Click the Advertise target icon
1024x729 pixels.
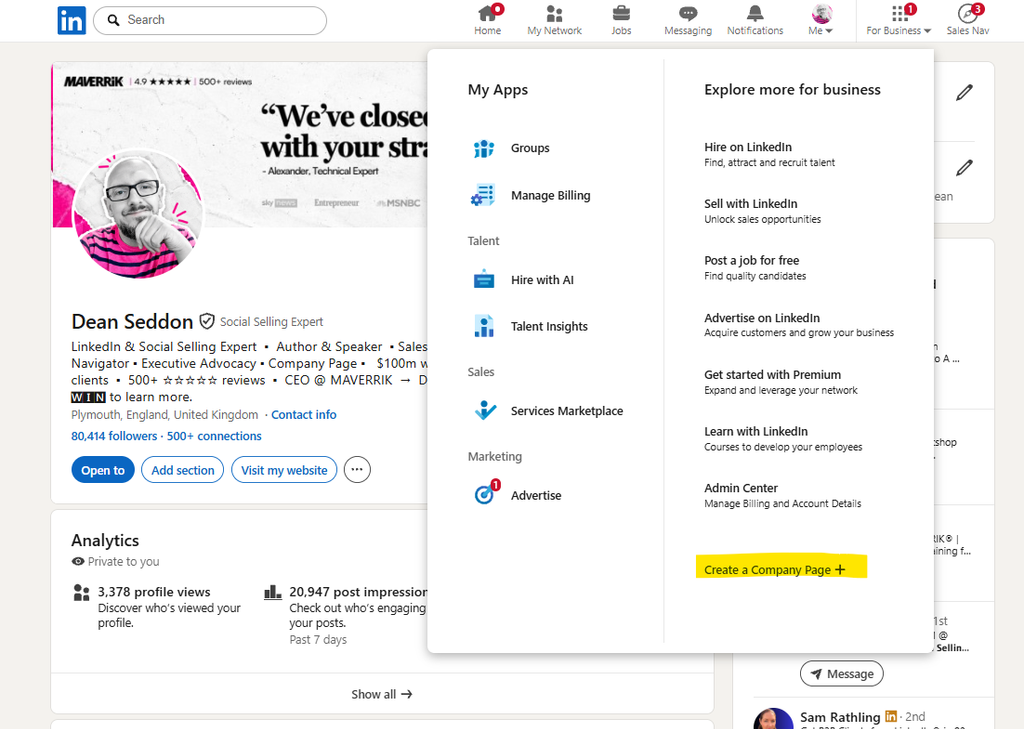pyautogui.click(x=485, y=494)
